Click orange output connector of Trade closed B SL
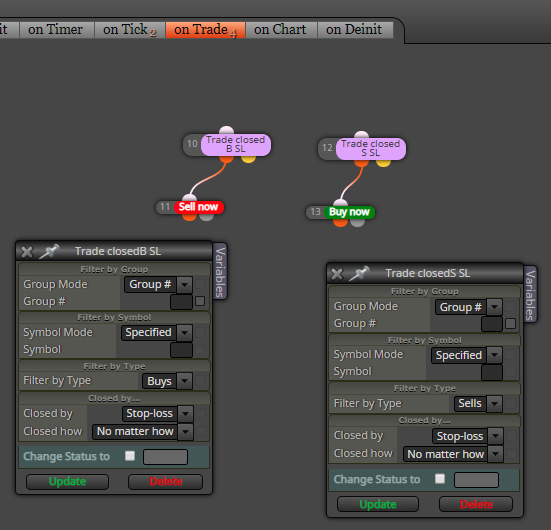Image resolution: width=551 pixels, height=530 pixels. pyautogui.click(x=226, y=159)
